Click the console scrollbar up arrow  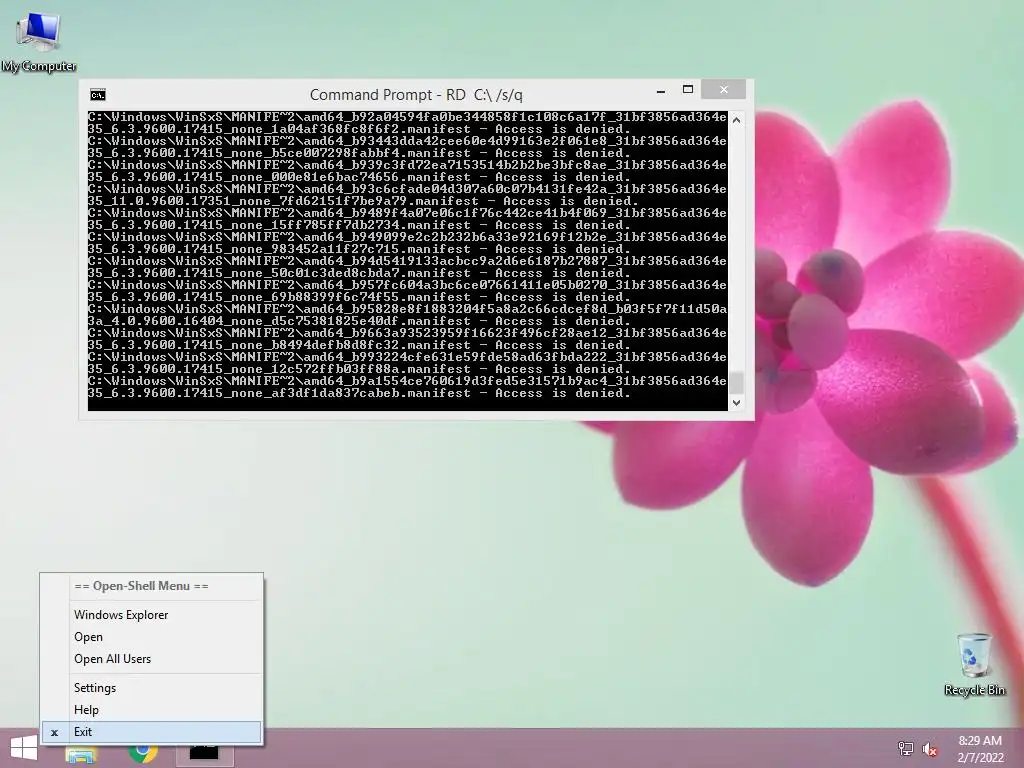(737, 120)
